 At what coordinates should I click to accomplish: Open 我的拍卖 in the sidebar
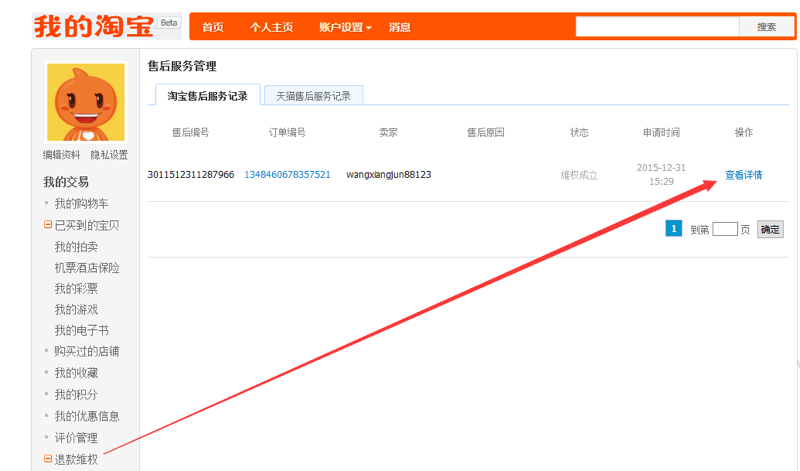tap(76, 247)
